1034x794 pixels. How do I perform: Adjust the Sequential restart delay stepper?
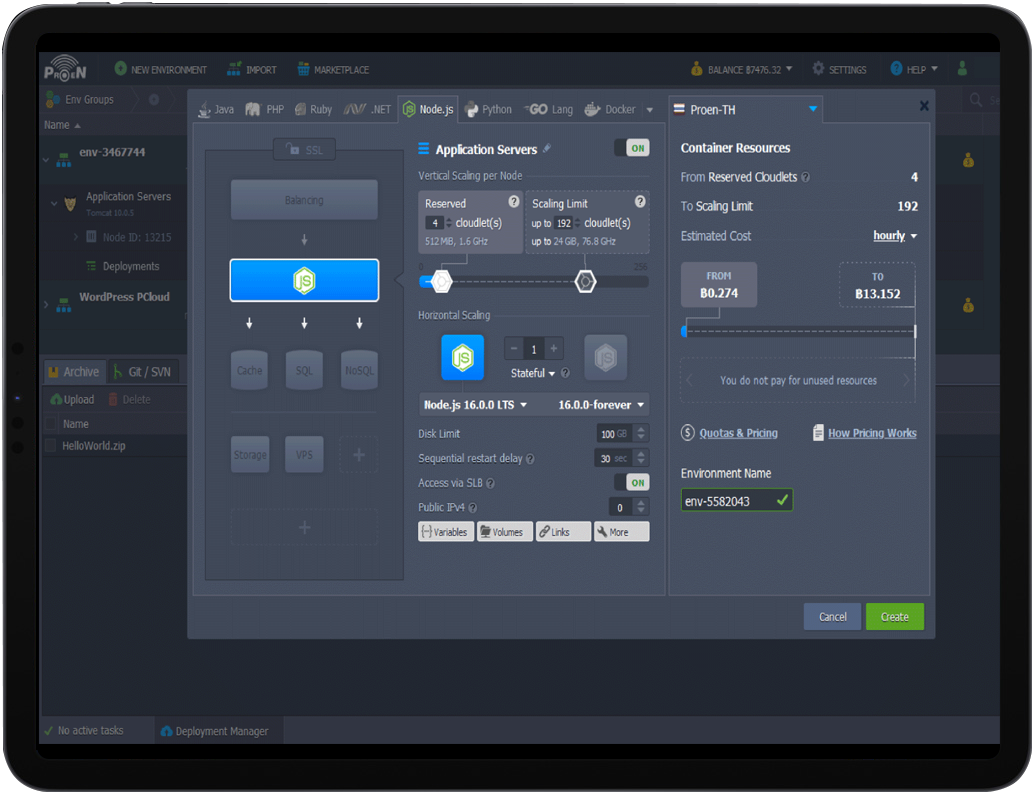640,458
